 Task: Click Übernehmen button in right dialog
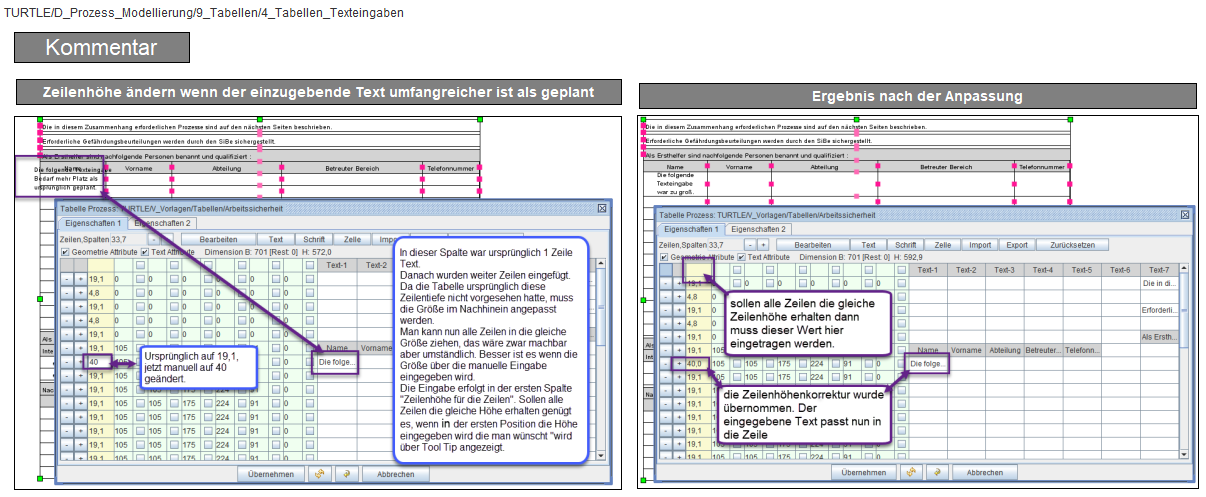coord(863,472)
